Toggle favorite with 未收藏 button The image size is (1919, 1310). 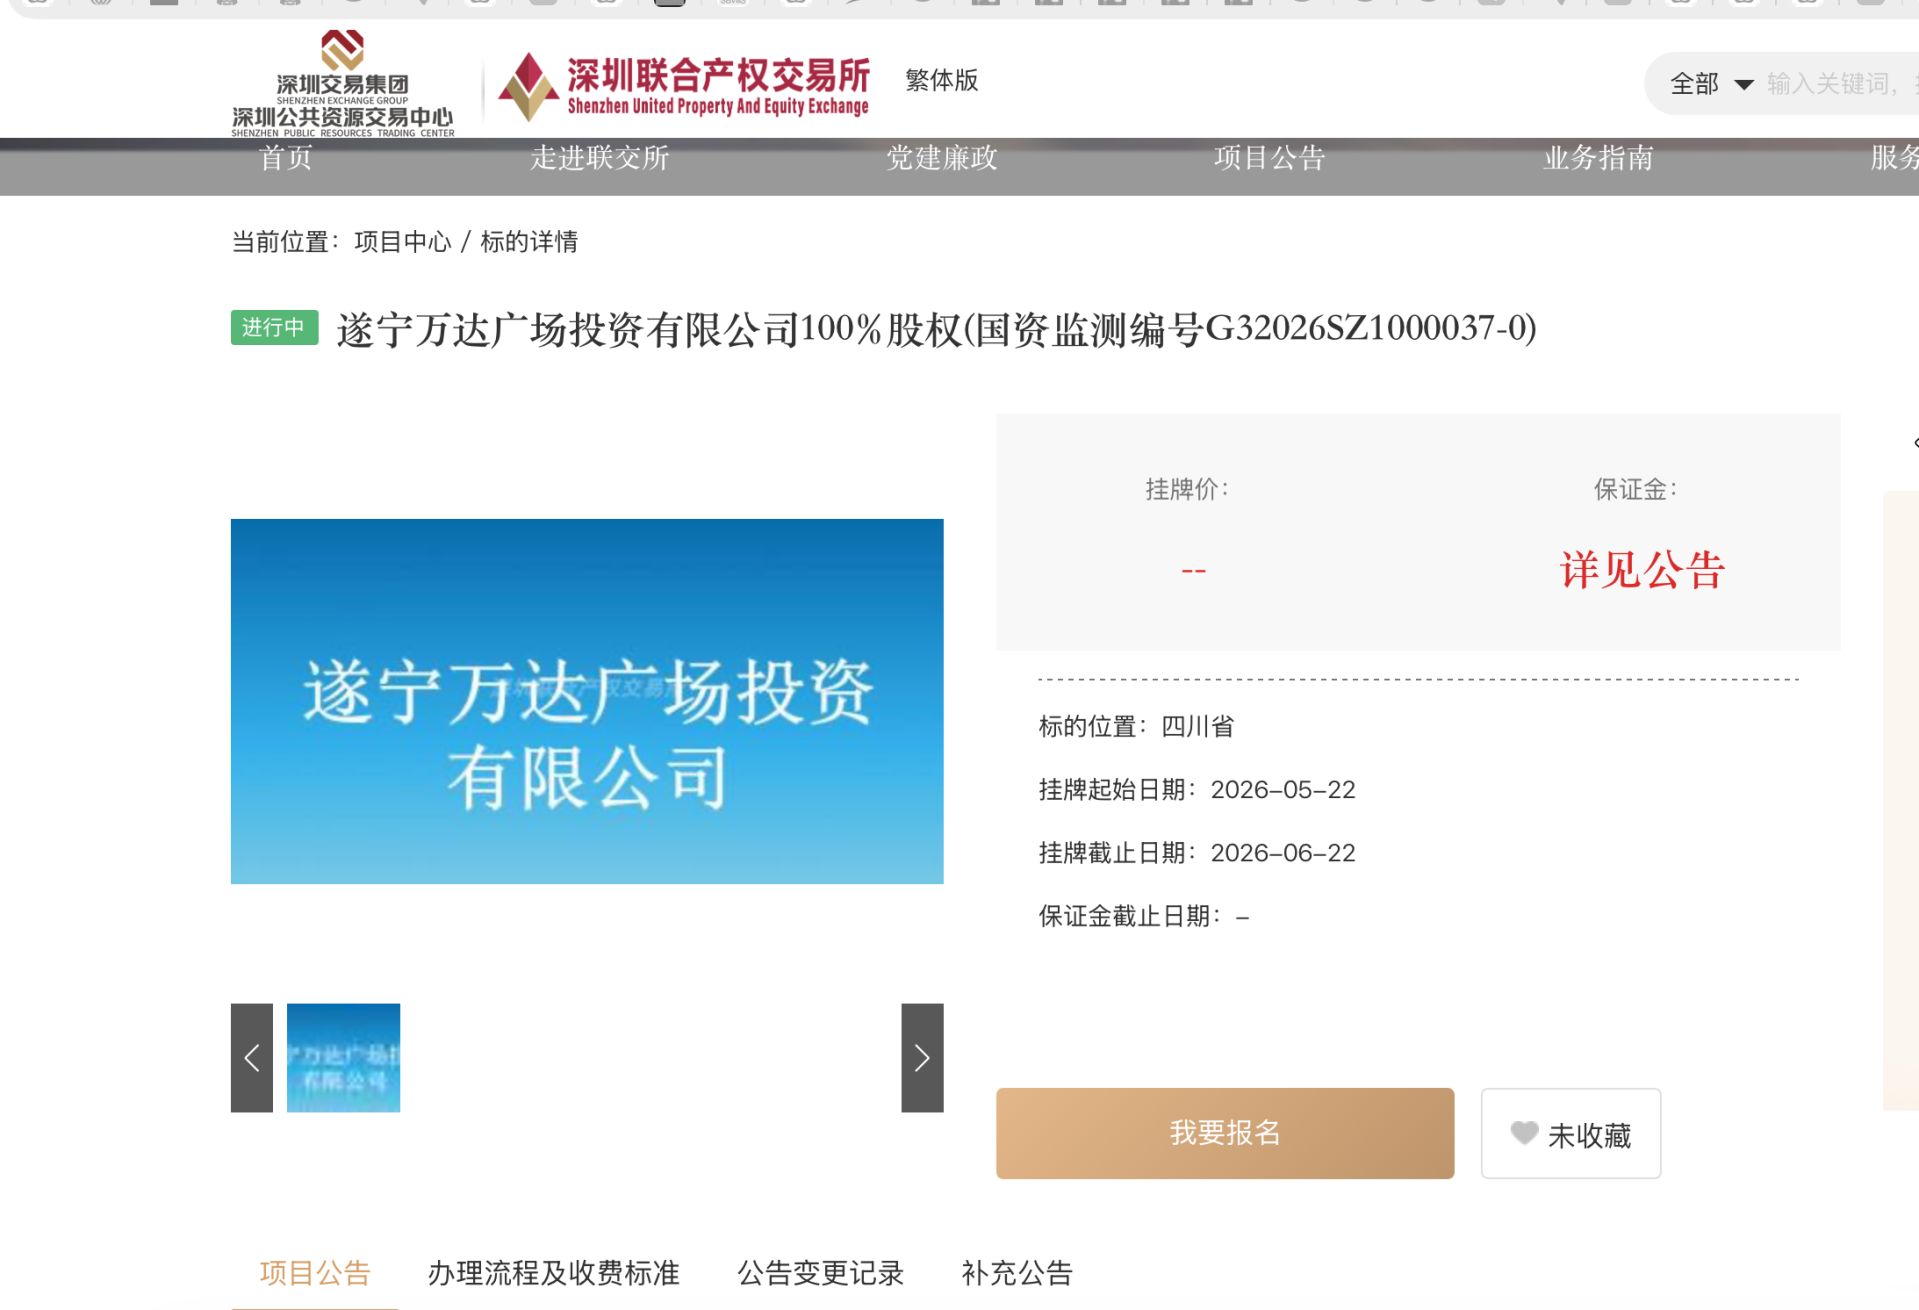(x=1571, y=1133)
